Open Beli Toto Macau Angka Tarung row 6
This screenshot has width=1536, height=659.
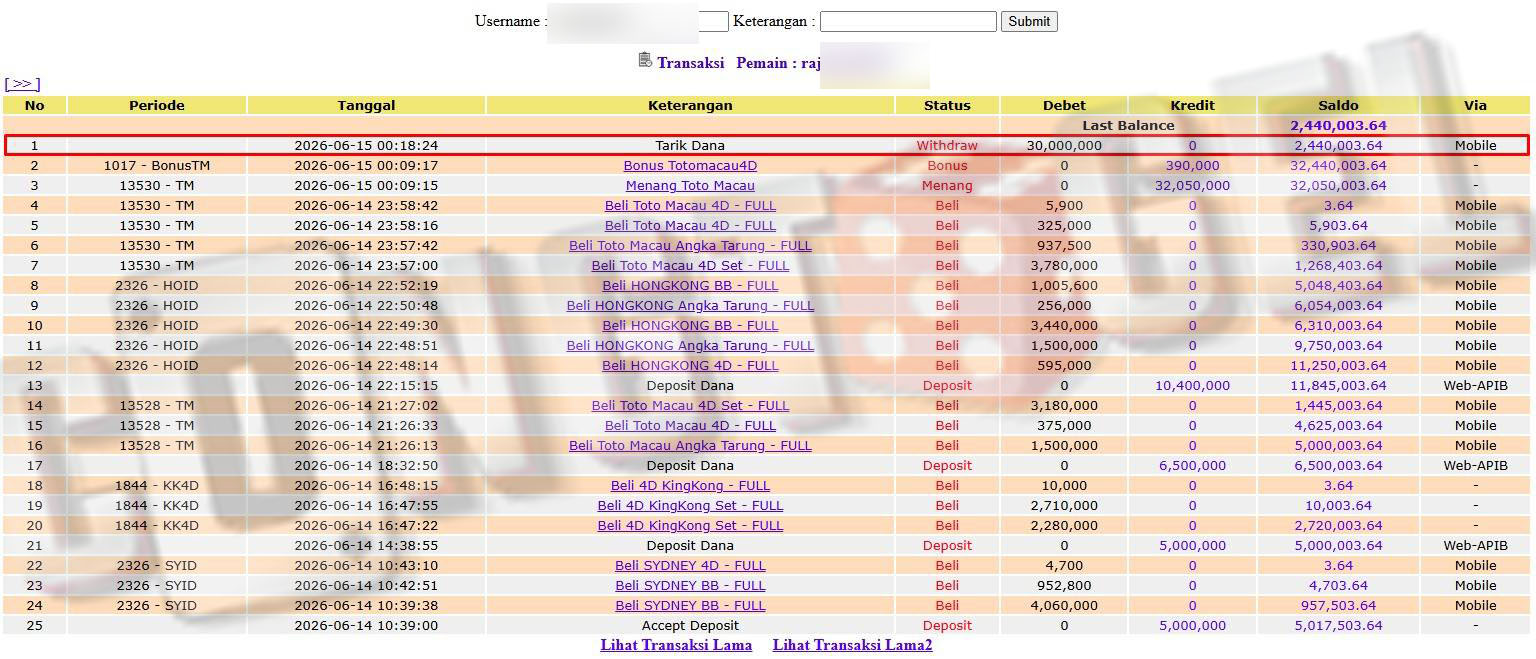(x=690, y=246)
